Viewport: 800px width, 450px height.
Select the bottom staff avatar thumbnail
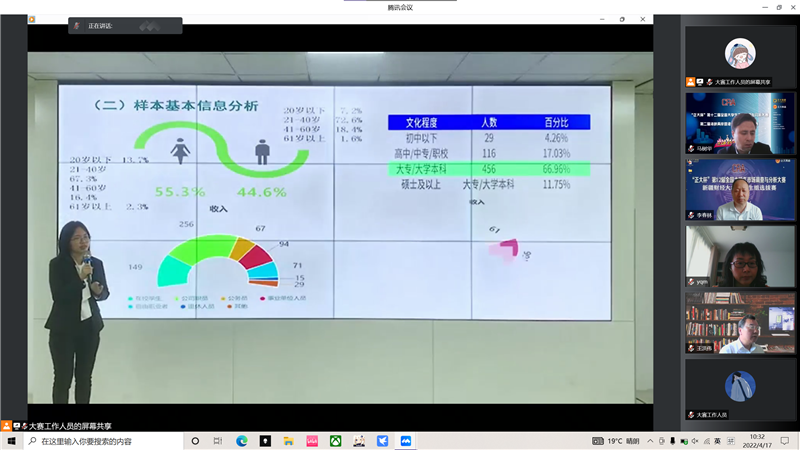[x=739, y=388]
